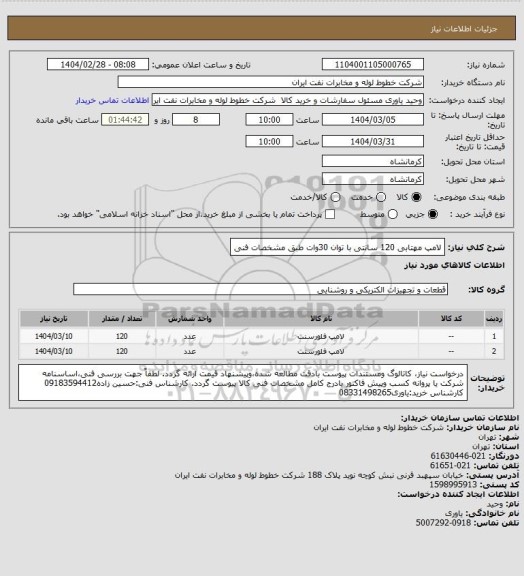524x576 pixels.
Task: Click the اطلاعات کالاهای مورد نیاز heading
Action: pos(454,265)
